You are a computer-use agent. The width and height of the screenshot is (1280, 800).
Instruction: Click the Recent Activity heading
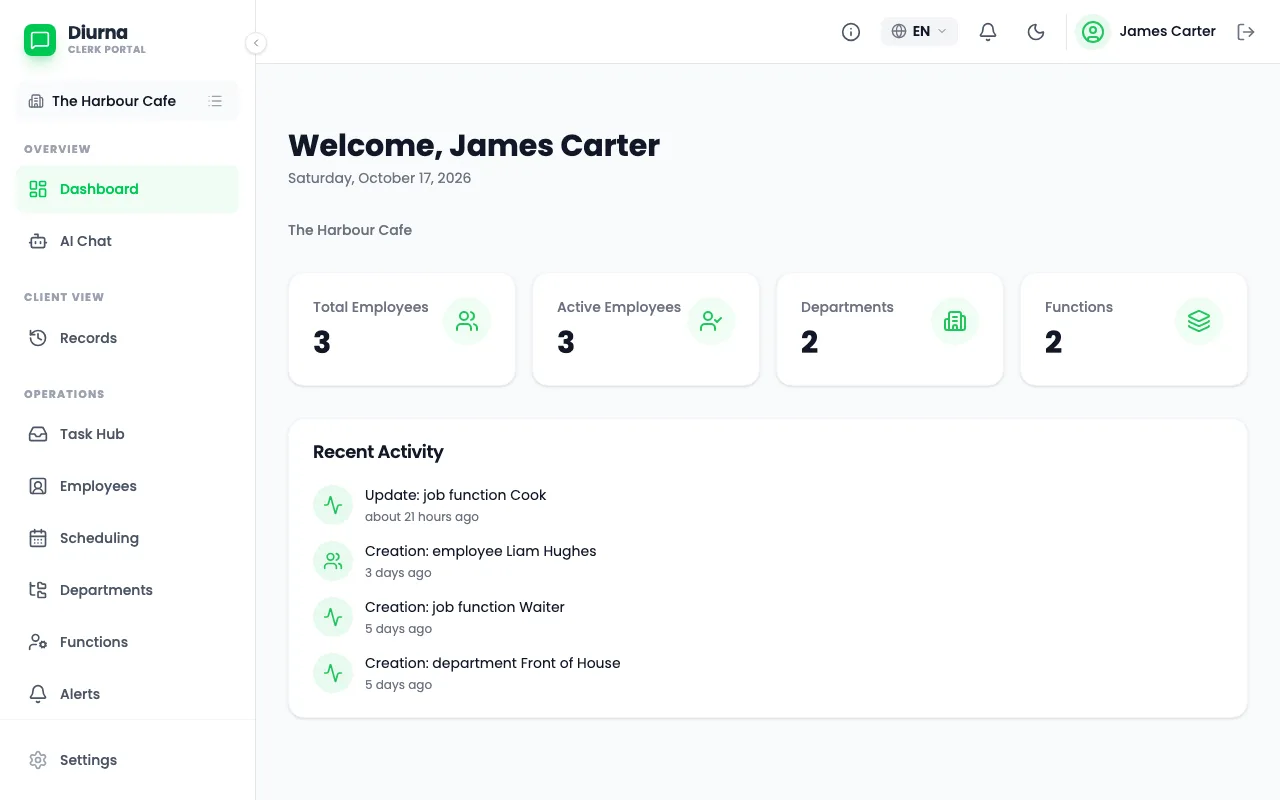[378, 452]
